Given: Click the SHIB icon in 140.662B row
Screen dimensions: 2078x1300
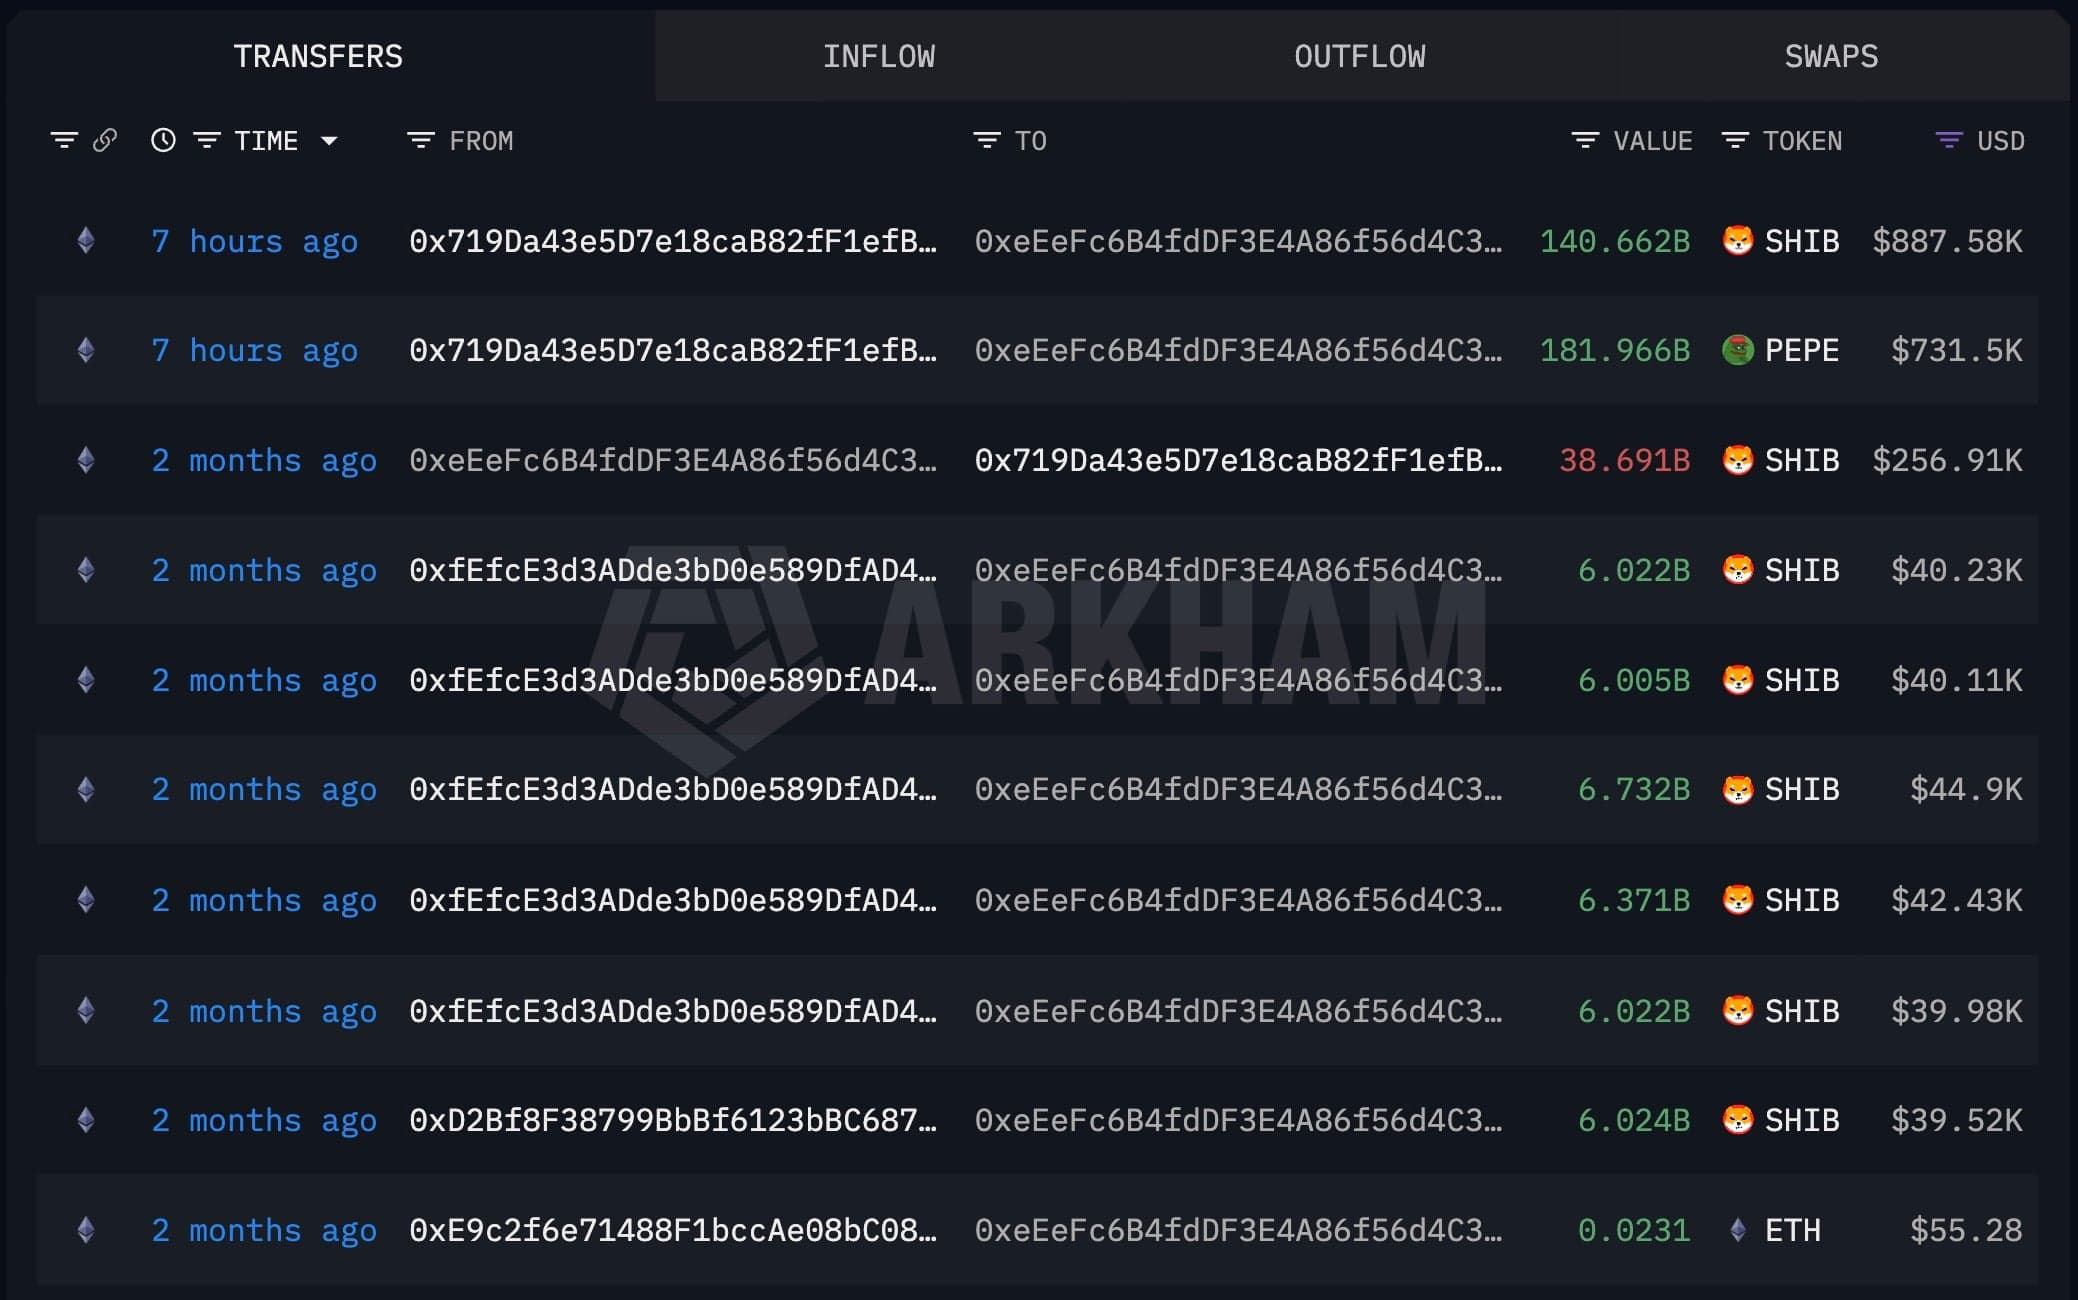Looking at the screenshot, I should (1738, 241).
